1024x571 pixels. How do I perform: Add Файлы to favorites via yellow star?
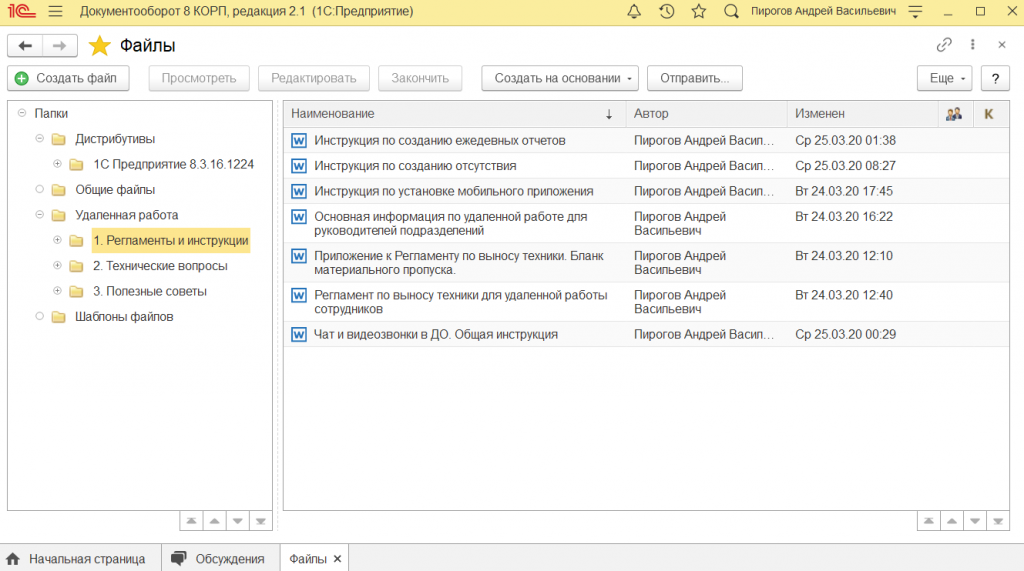pos(99,46)
